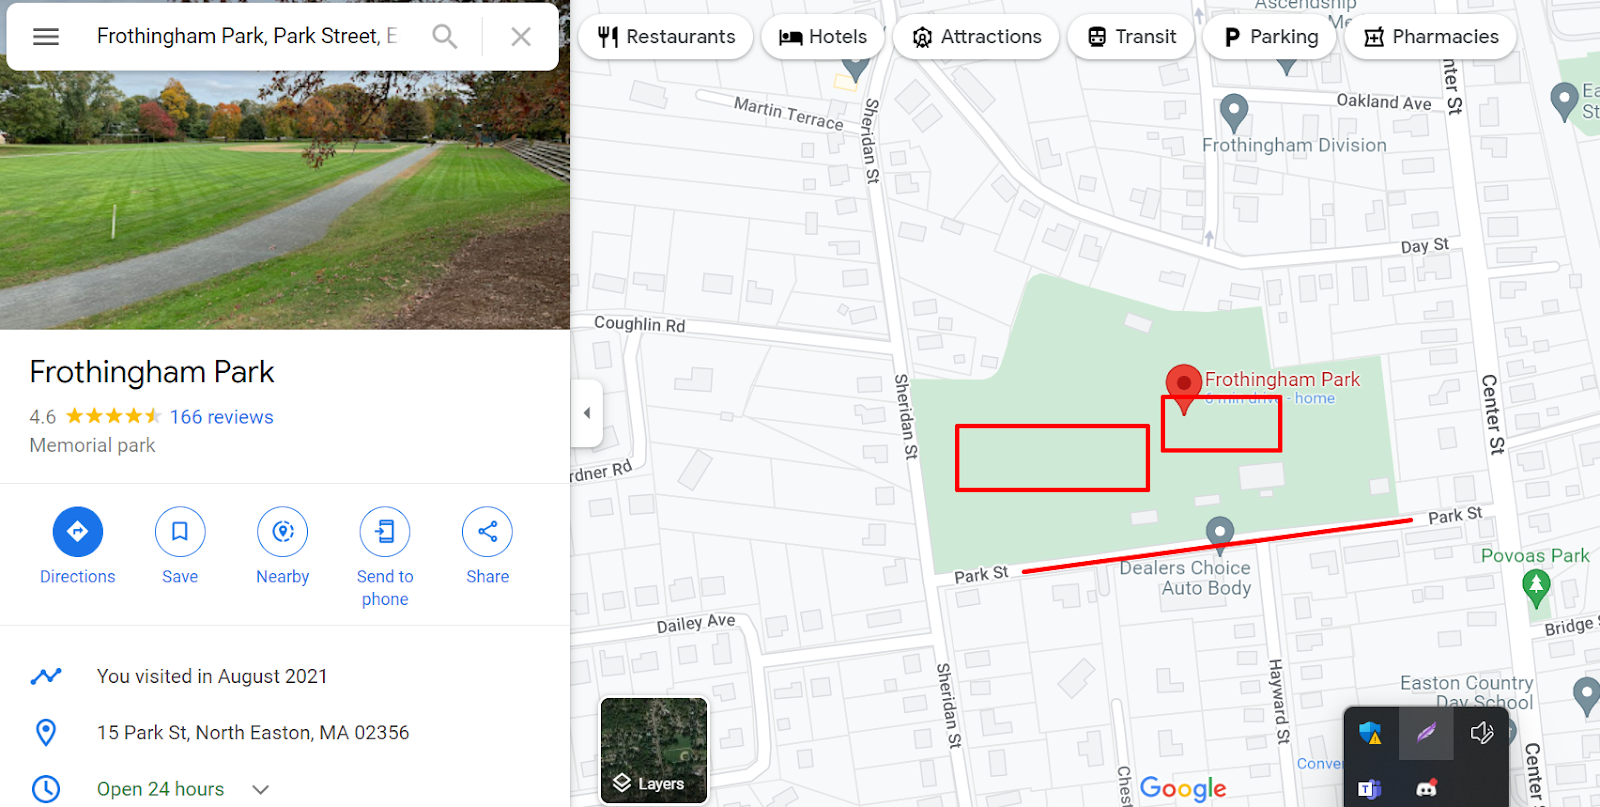Click the Send to phone icon
The width and height of the screenshot is (1600, 807).
(385, 532)
